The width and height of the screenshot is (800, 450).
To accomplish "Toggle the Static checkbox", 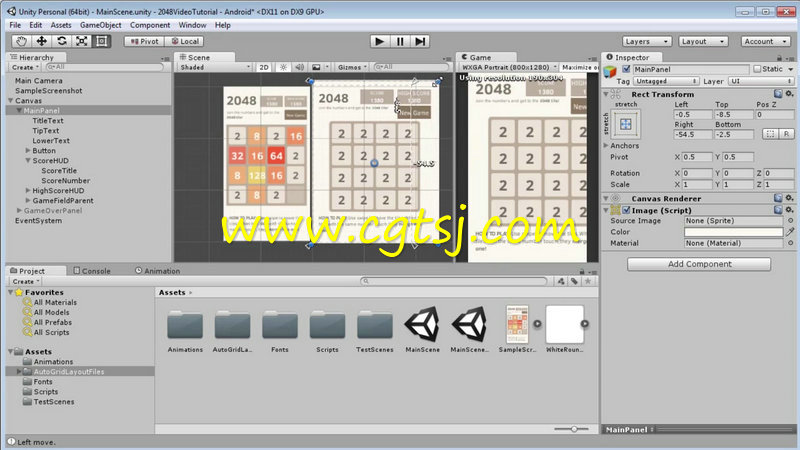I will (x=757, y=69).
